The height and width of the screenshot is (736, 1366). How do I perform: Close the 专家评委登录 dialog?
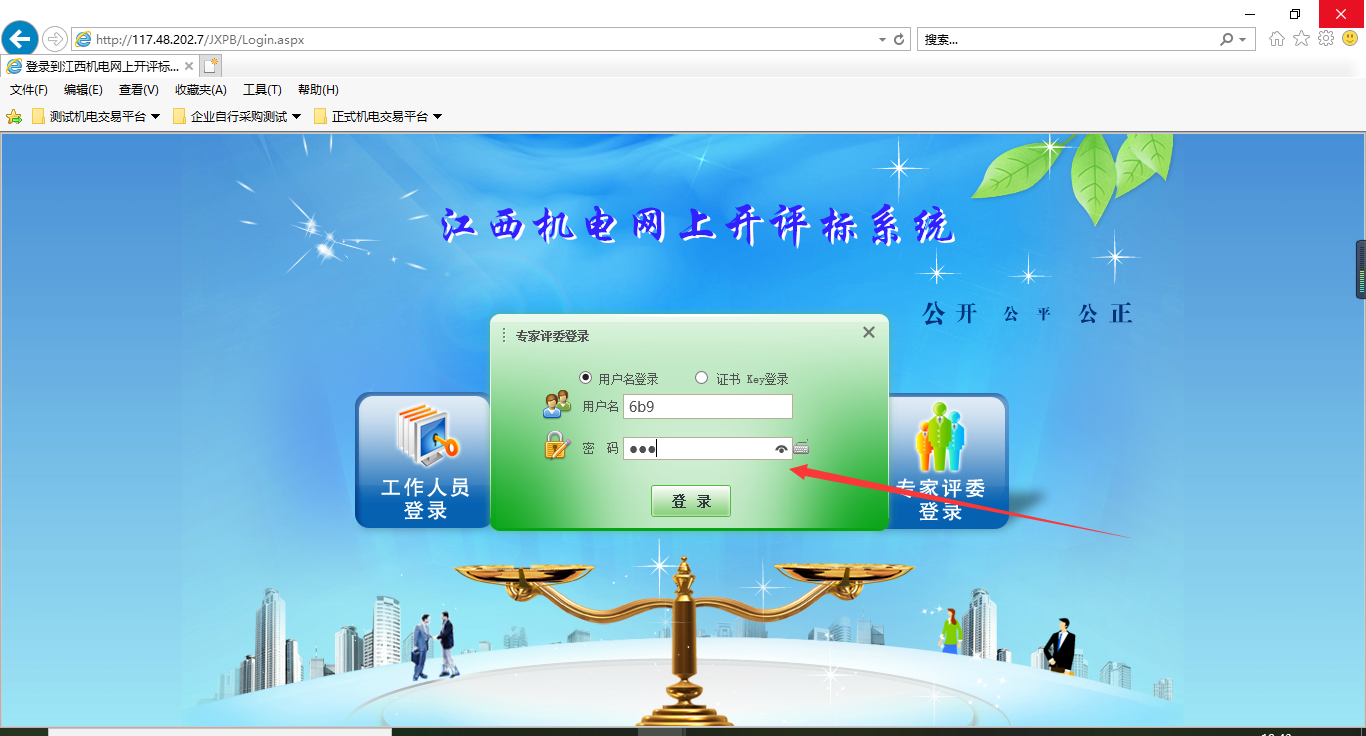[869, 332]
